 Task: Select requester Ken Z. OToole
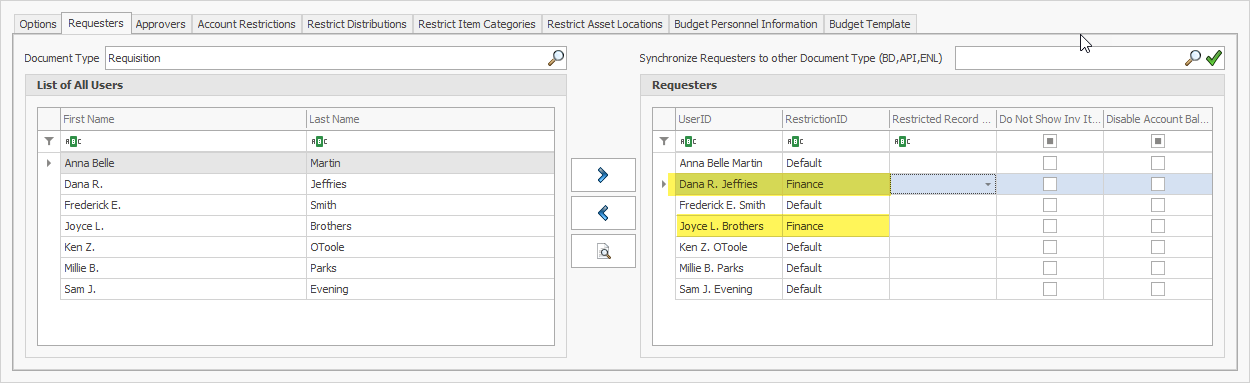click(728, 247)
